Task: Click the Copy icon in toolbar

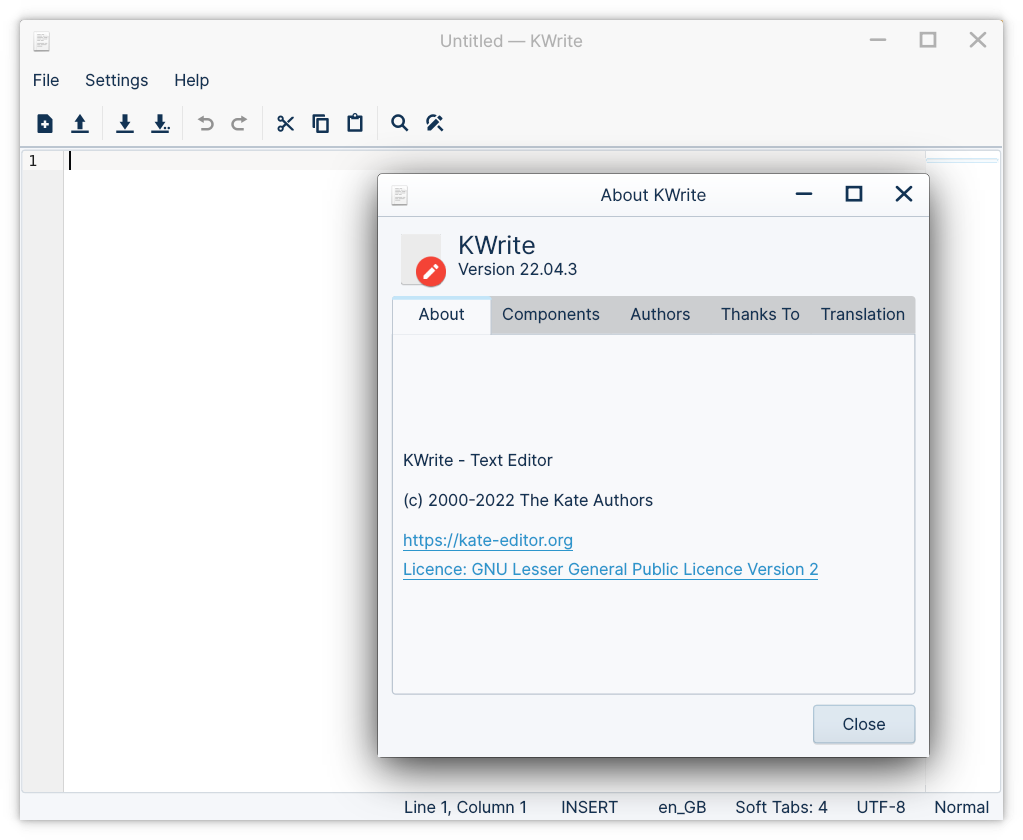Action: coord(320,123)
